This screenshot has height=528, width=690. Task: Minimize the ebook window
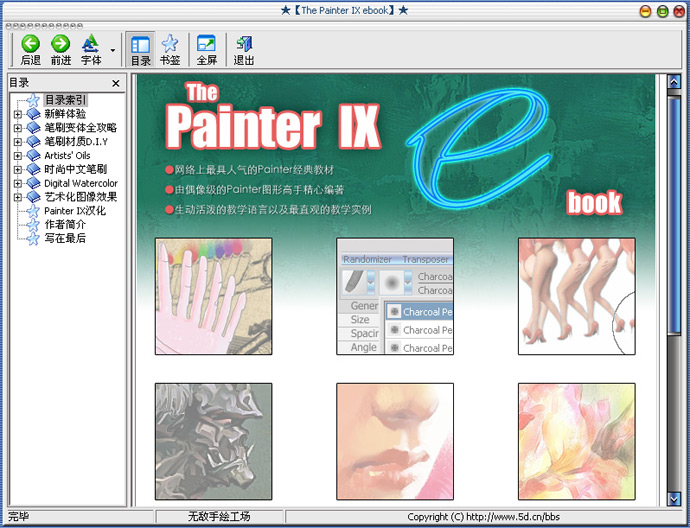[x=645, y=11]
